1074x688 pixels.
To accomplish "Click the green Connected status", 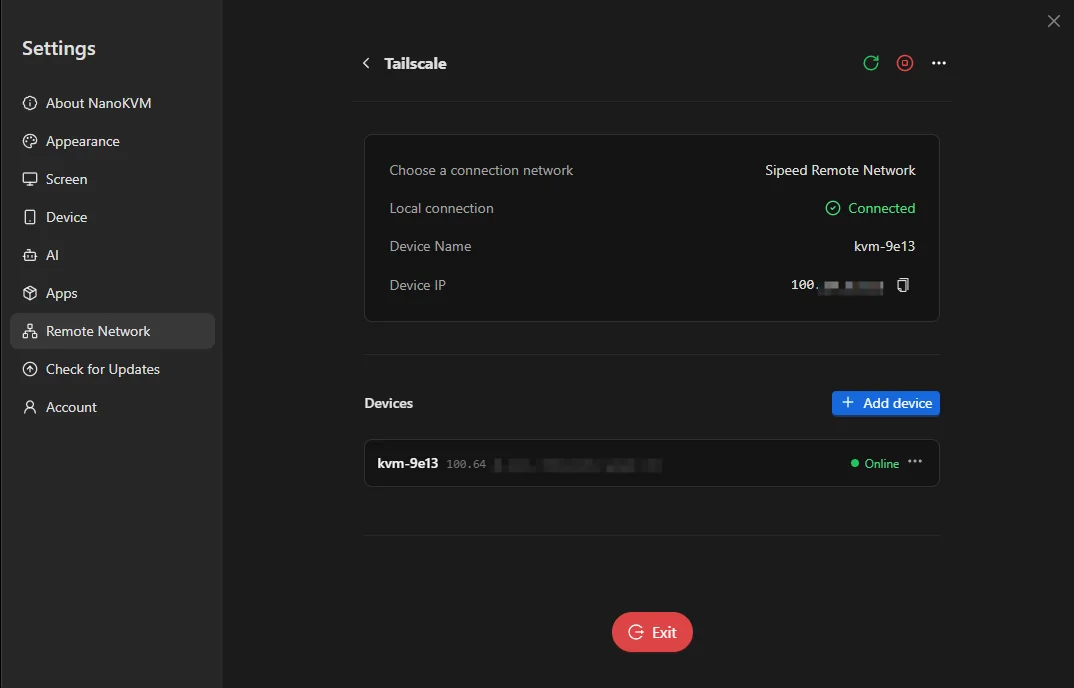I will pos(870,208).
